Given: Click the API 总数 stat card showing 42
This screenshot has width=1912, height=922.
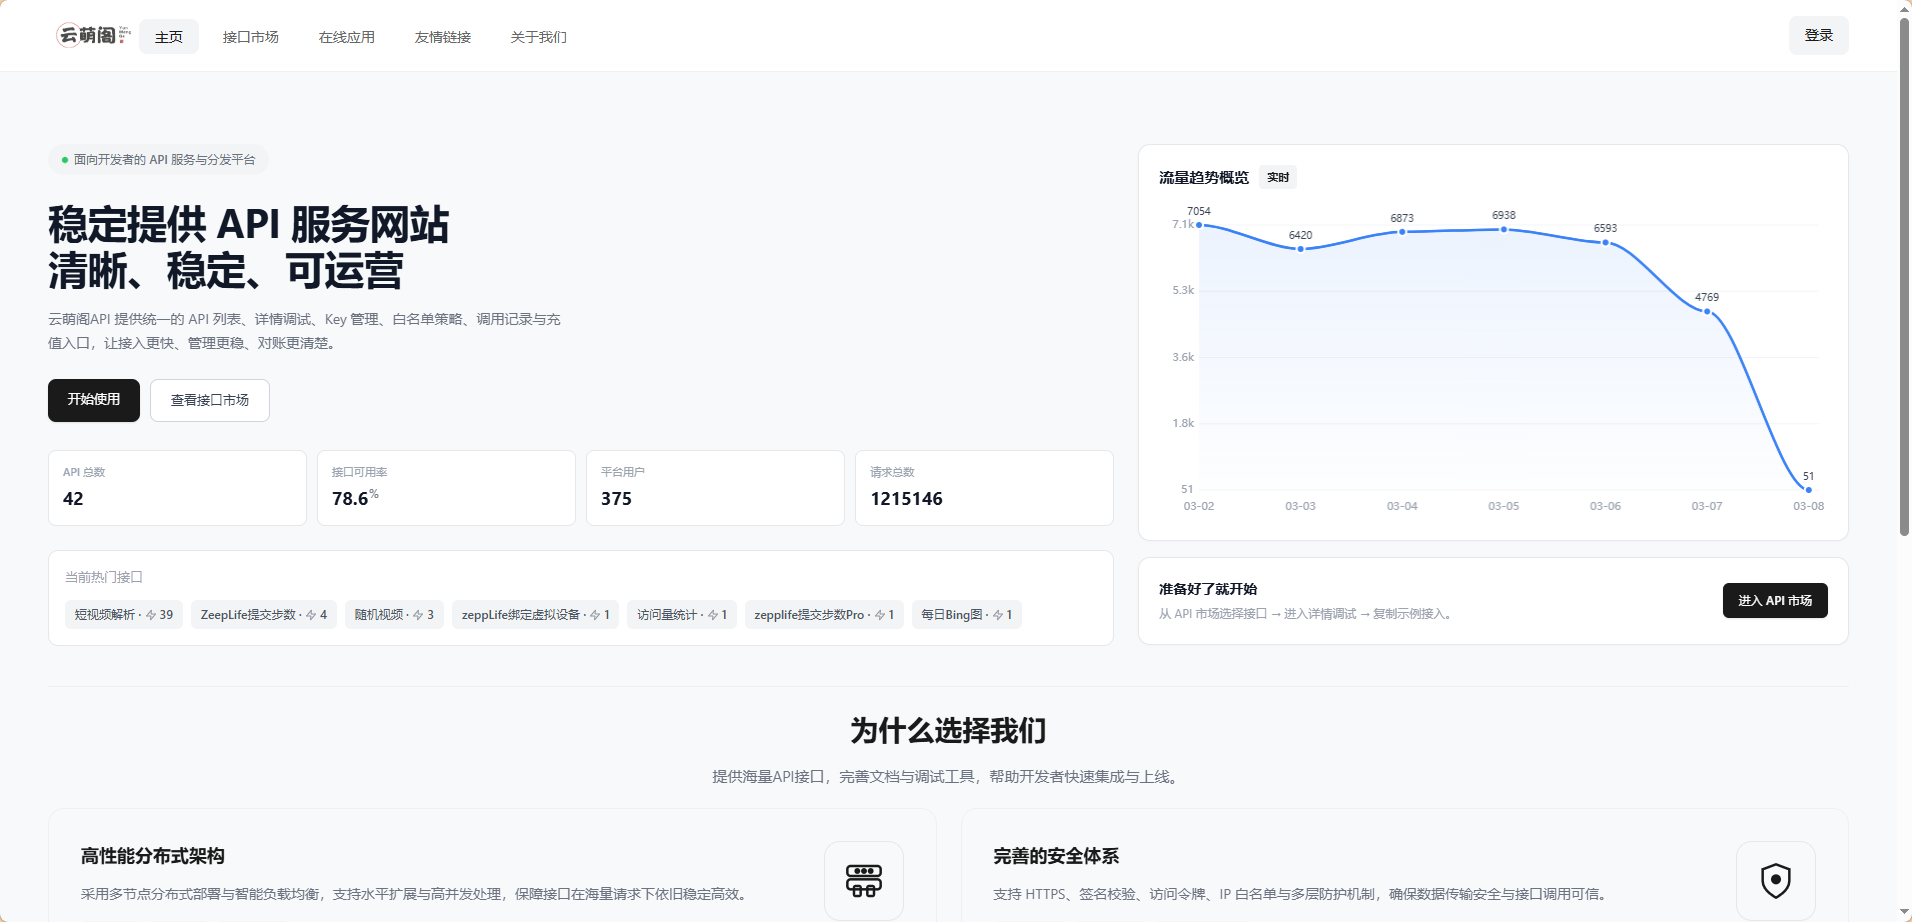Looking at the screenshot, I should coord(177,488).
